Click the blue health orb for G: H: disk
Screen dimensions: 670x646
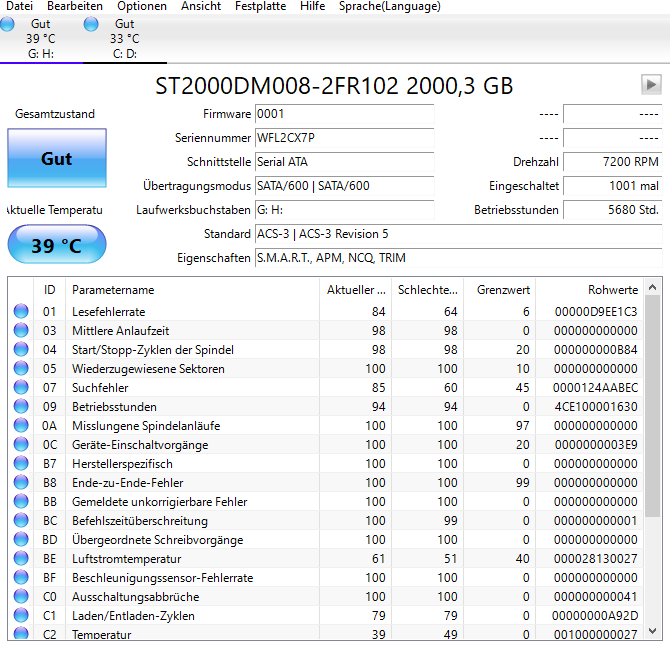tap(7, 24)
